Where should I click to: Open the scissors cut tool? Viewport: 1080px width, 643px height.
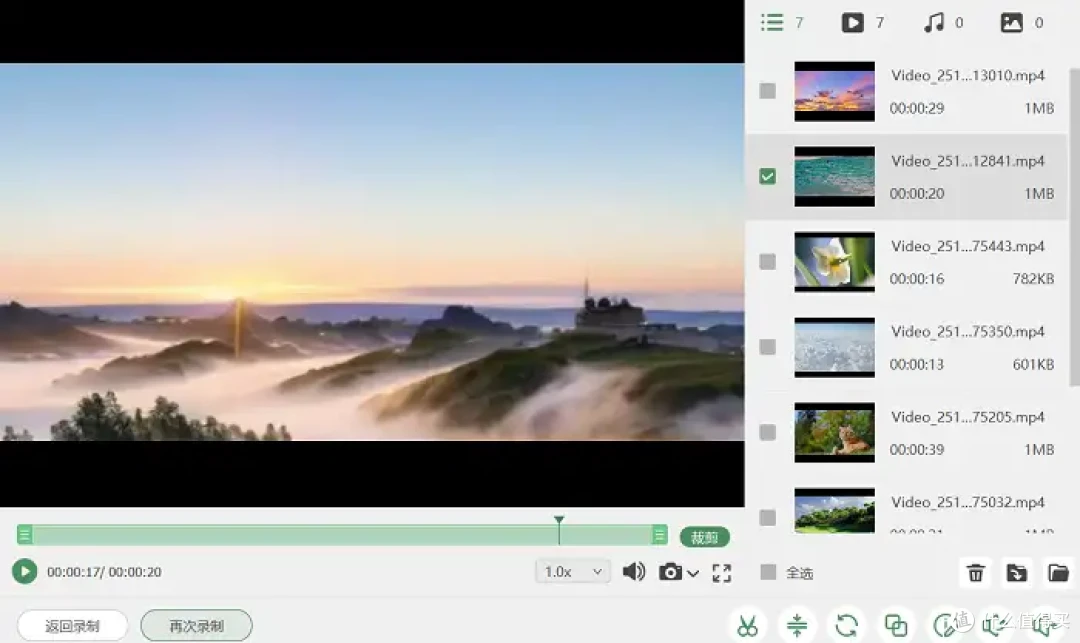[747, 626]
